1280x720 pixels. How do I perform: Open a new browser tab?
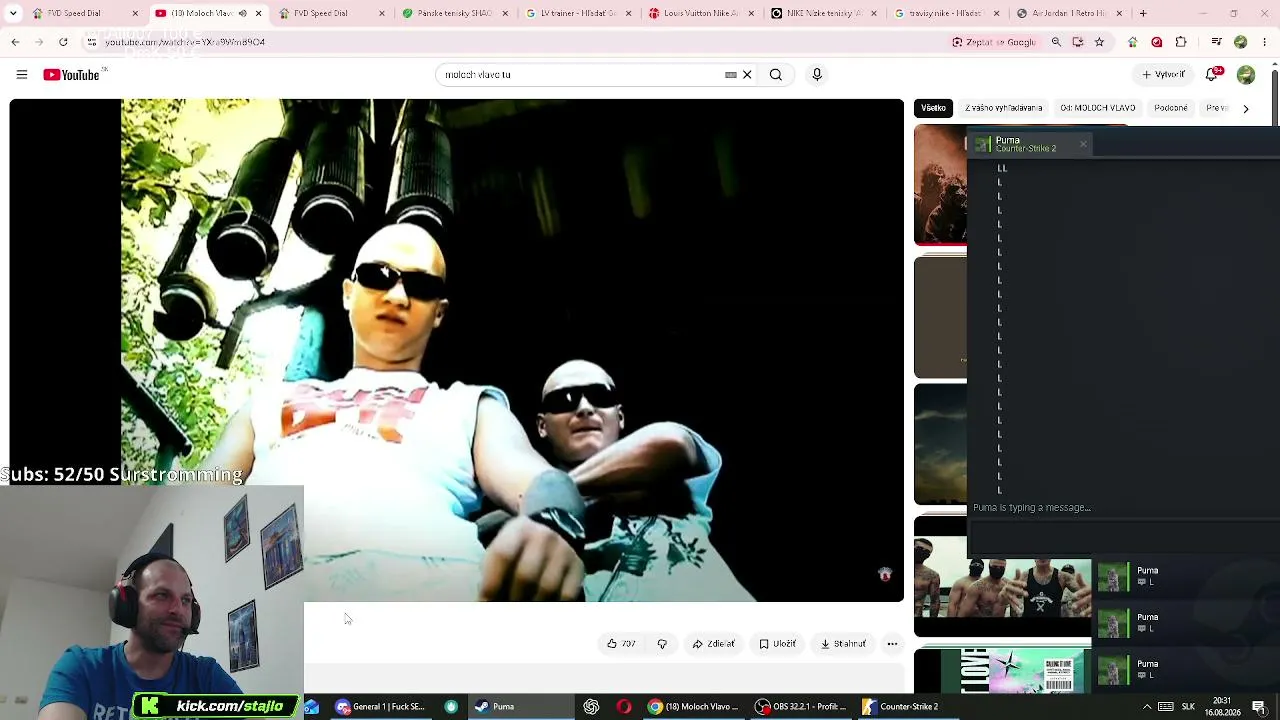point(1143,14)
